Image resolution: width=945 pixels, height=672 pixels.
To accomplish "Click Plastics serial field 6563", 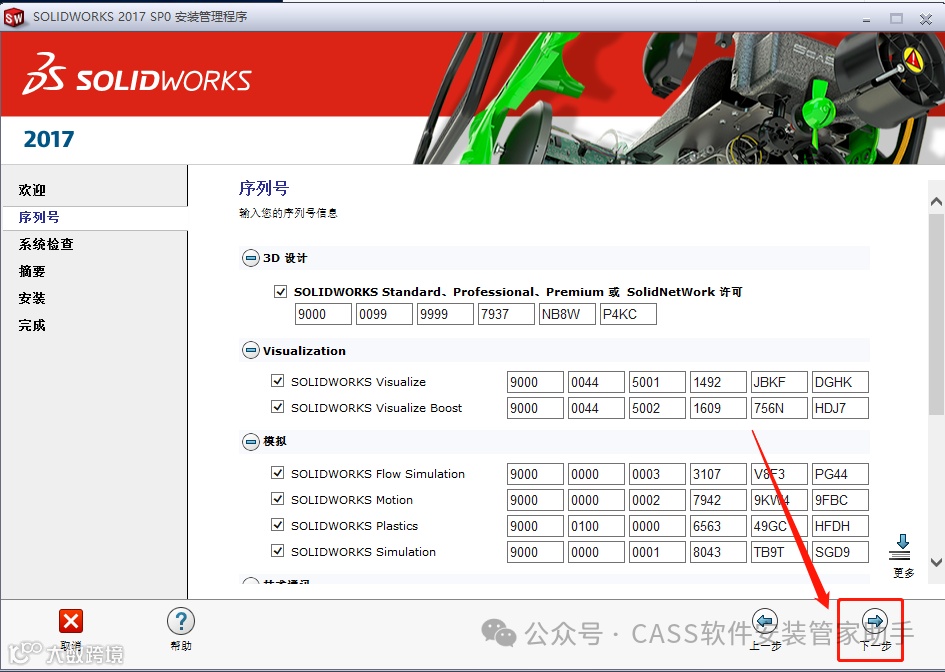I will point(718,526).
